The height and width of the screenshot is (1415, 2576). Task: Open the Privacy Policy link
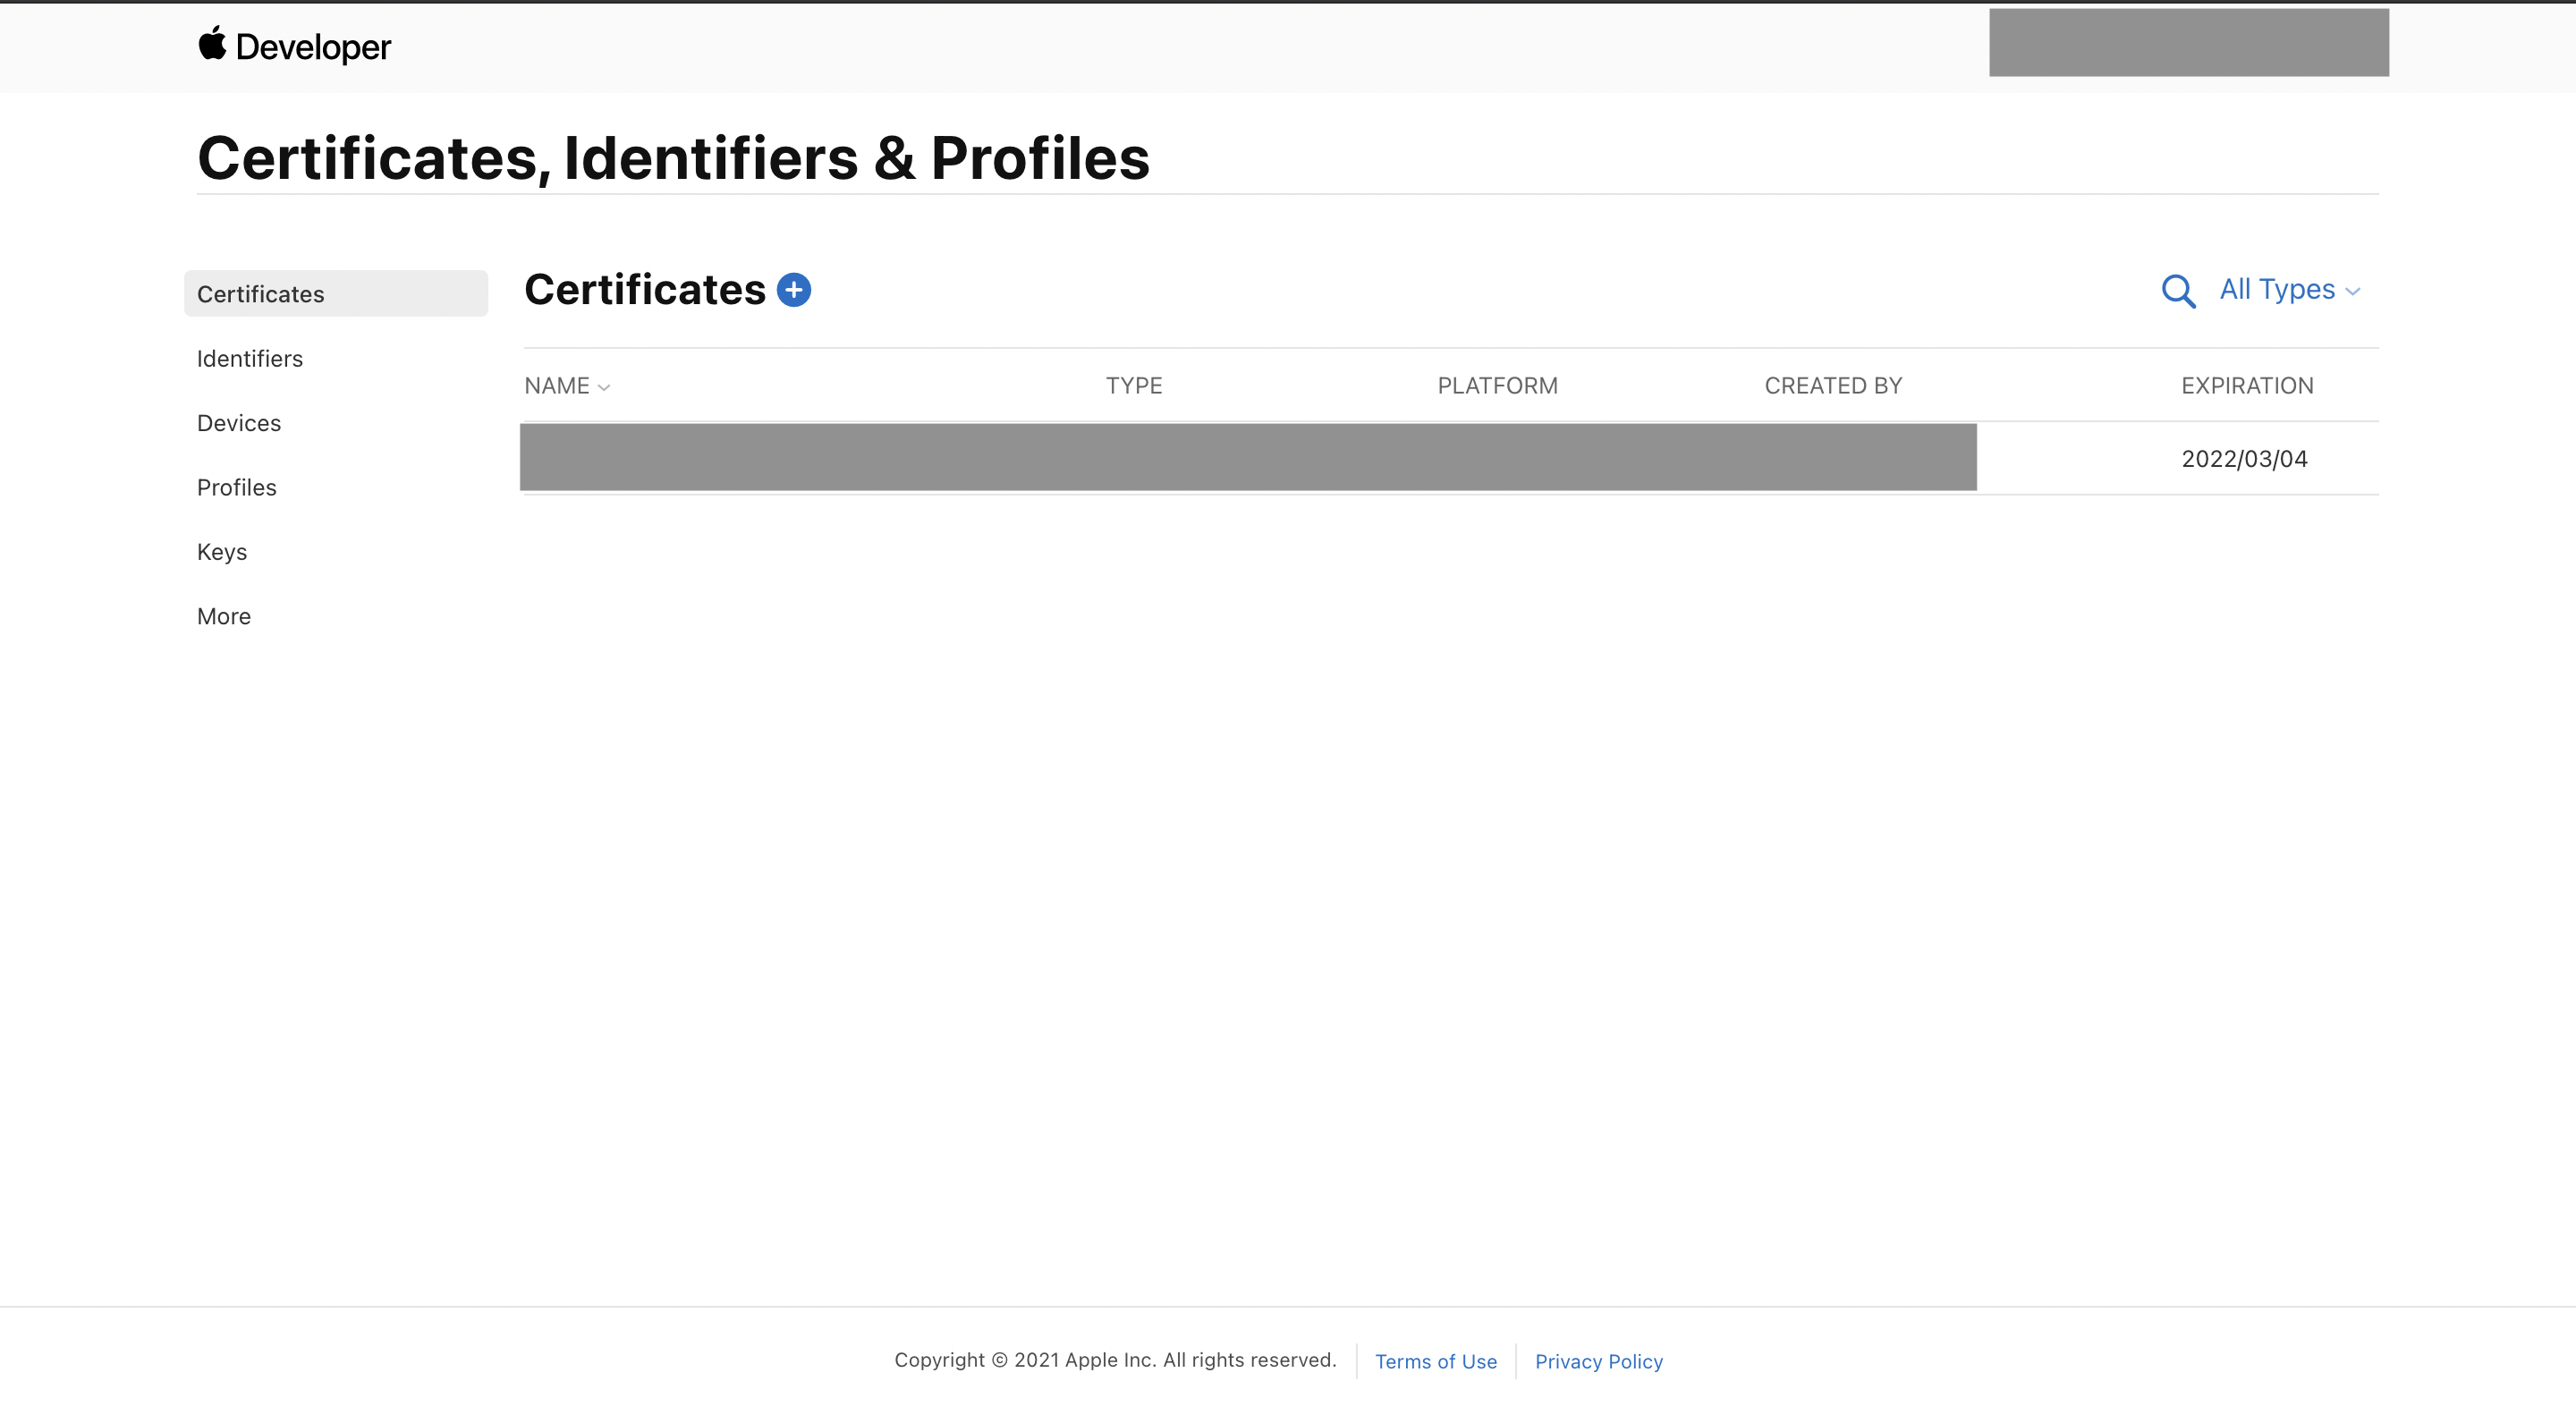[x=1598, y=1361]
